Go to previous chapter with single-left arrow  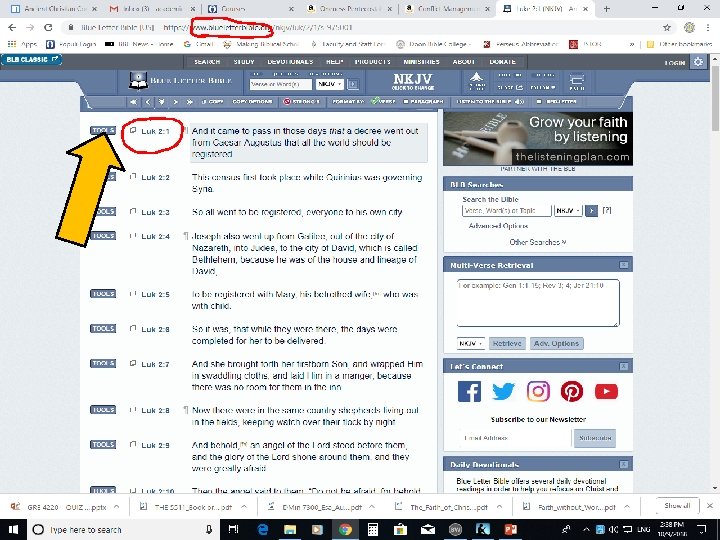[147, 102]
